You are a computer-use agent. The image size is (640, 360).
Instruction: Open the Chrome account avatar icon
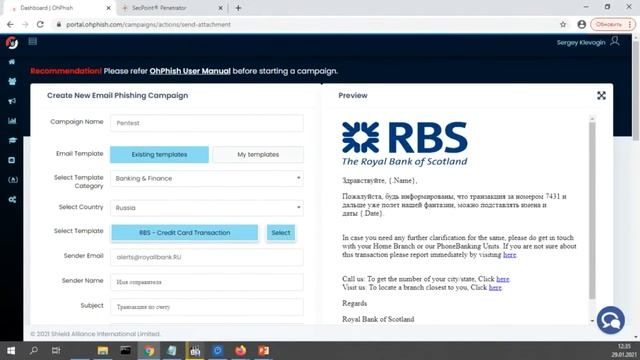pyautogui.click(x=582, y=24)
